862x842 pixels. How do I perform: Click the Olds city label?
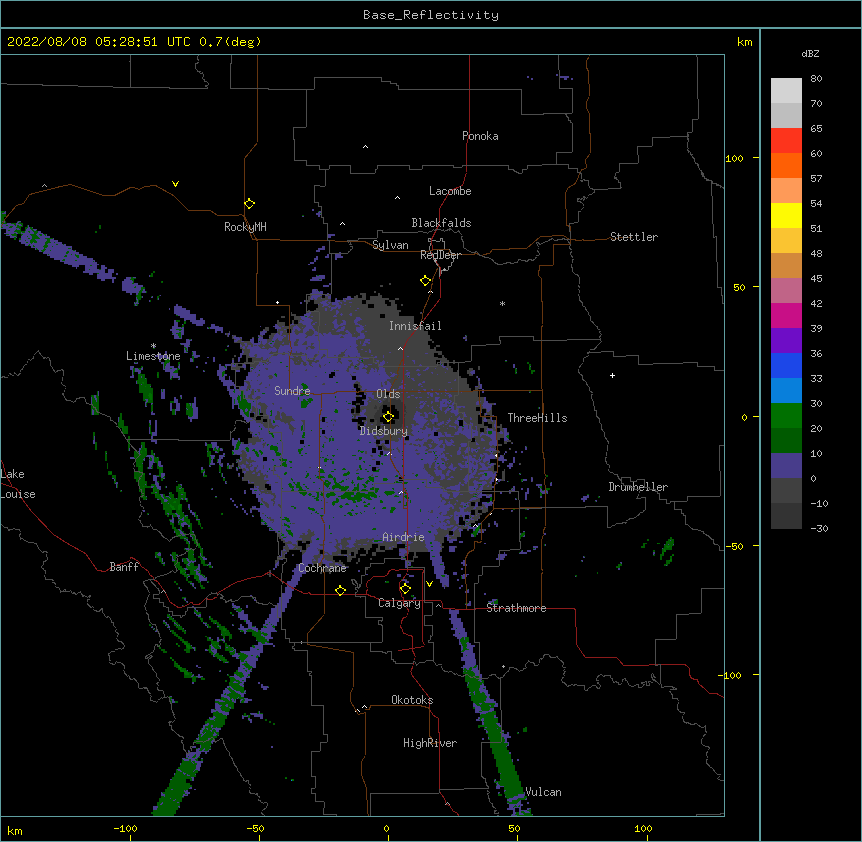pos(388,394)
